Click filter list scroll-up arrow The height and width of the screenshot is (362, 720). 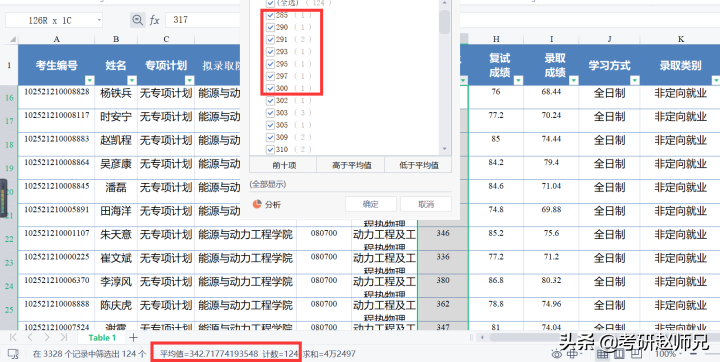(444, 3)
